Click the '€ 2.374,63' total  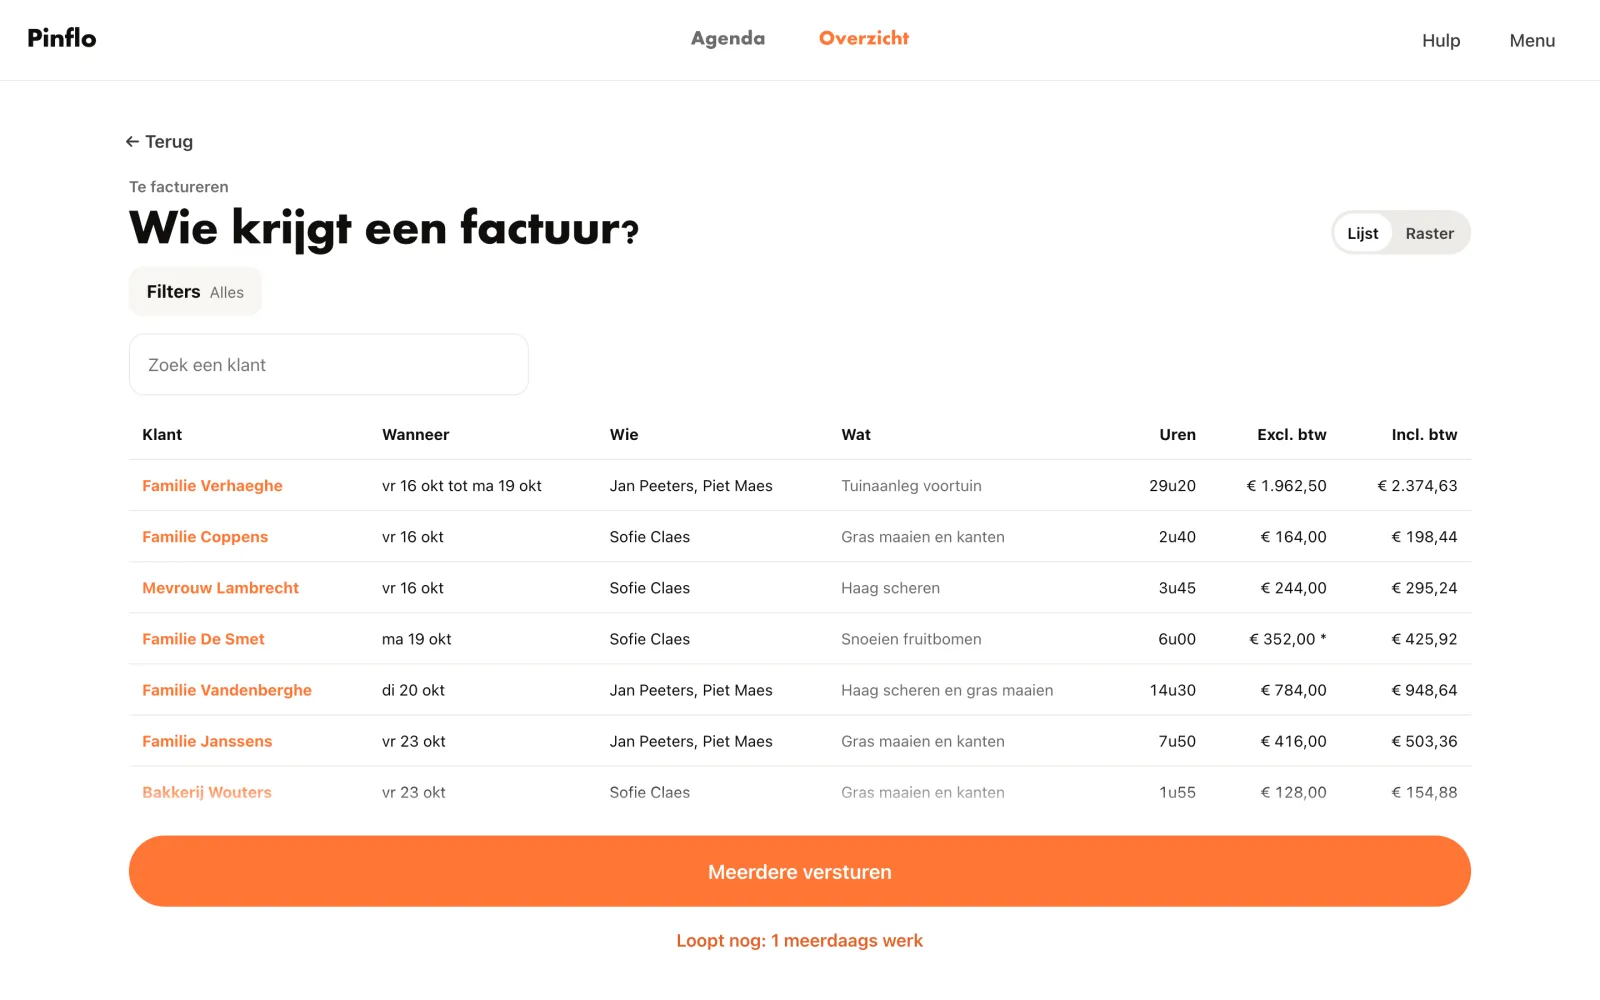[1417, 486]
